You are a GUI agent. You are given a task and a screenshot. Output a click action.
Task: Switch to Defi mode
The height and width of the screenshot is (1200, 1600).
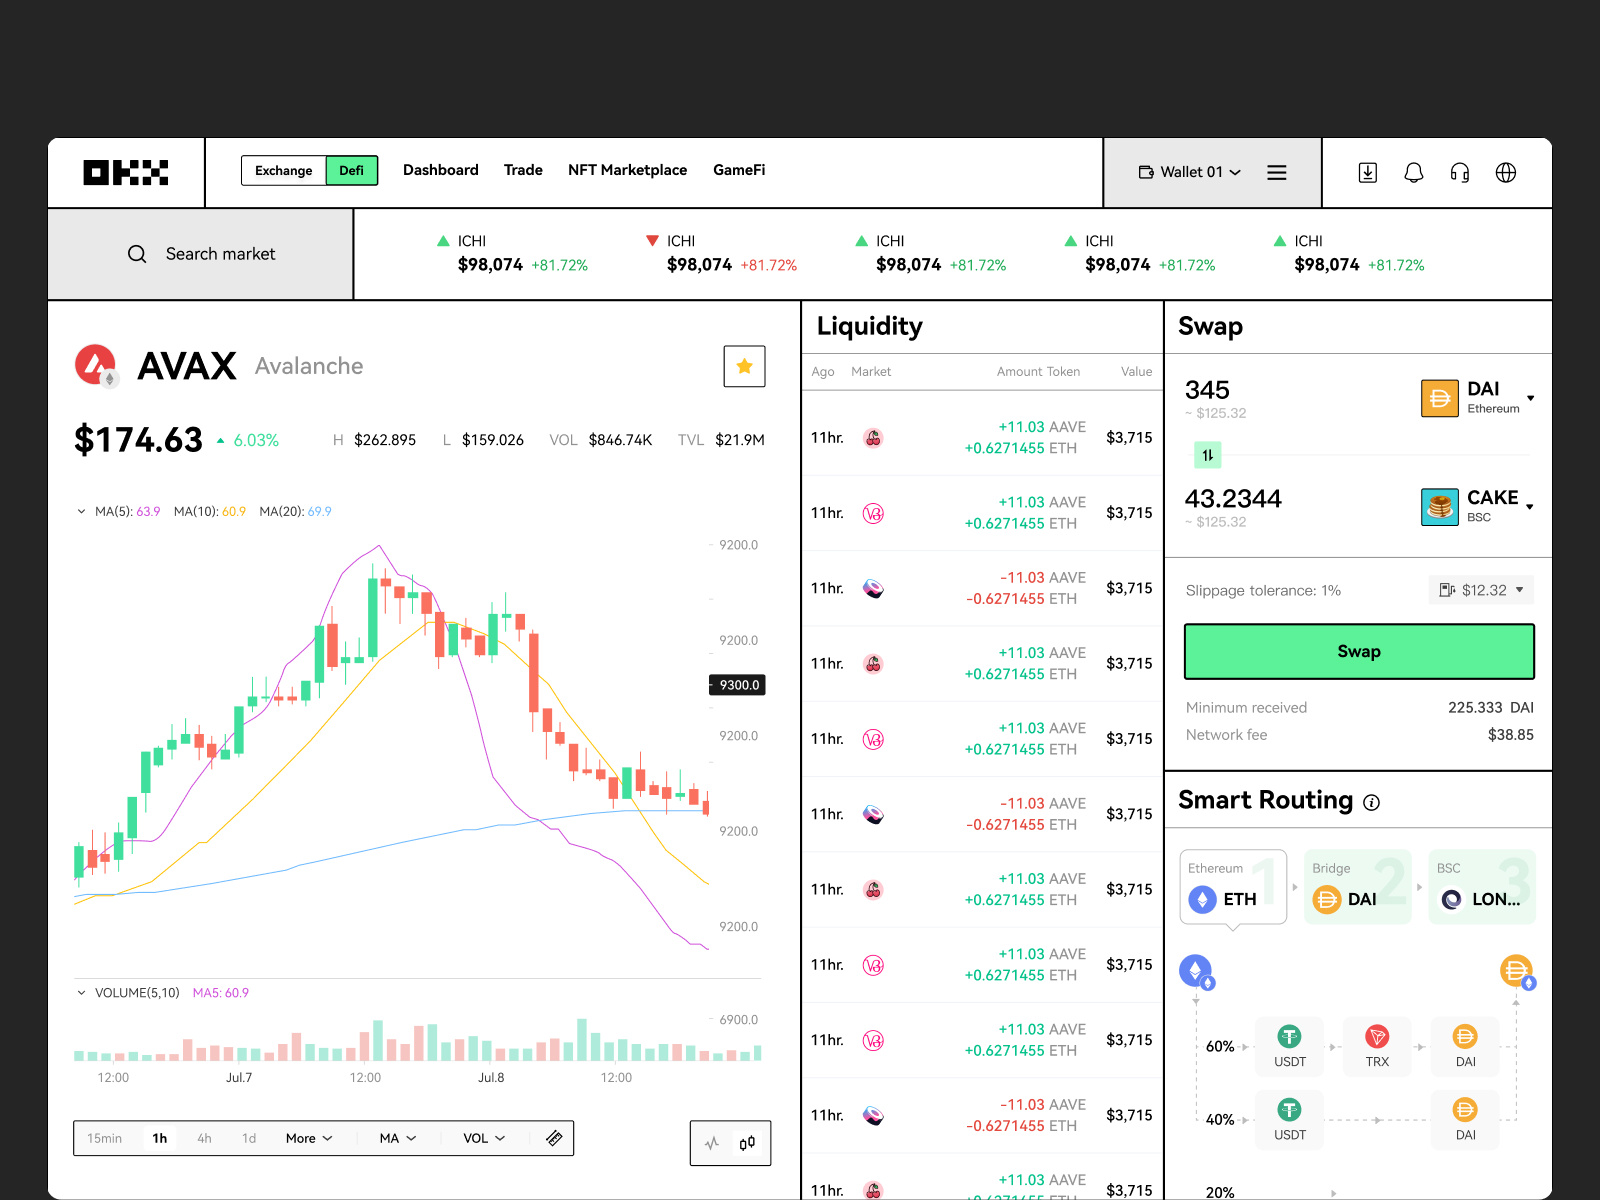(x=351, y=171)
